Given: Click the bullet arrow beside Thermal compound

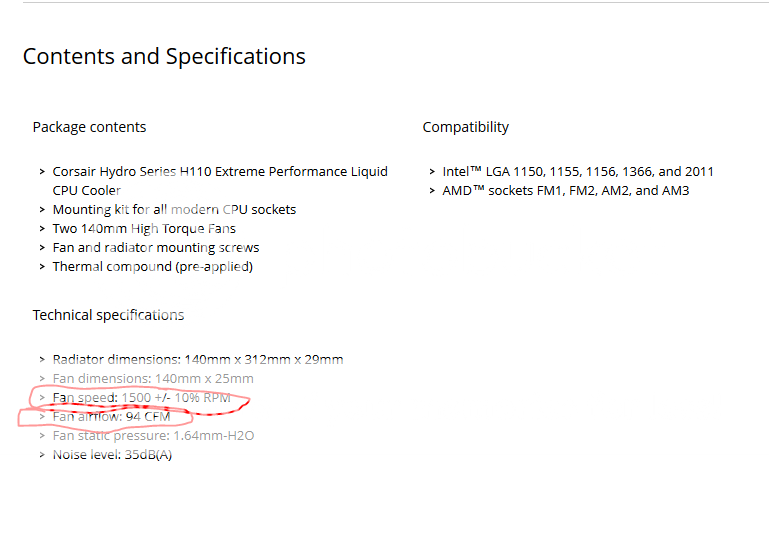Looking at the screenshot, I should (41, 267).
